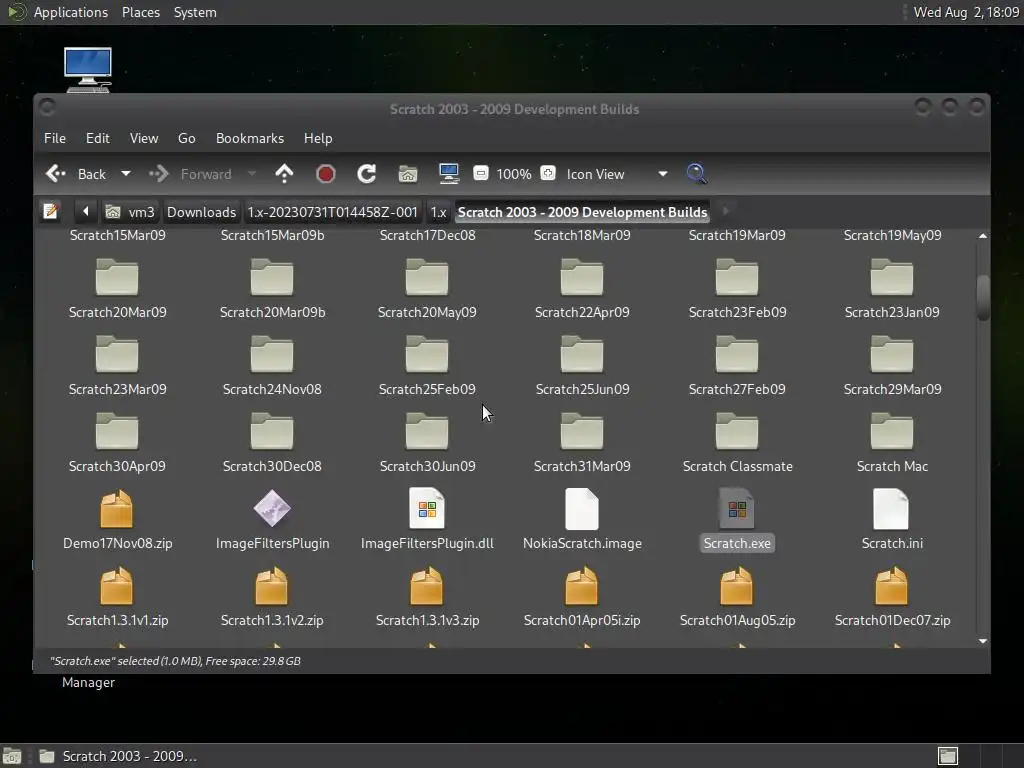The height and width of the screenshot is (768, 1024).
Task: Click the Search magnifier icon
Action: tap(696, 174)
